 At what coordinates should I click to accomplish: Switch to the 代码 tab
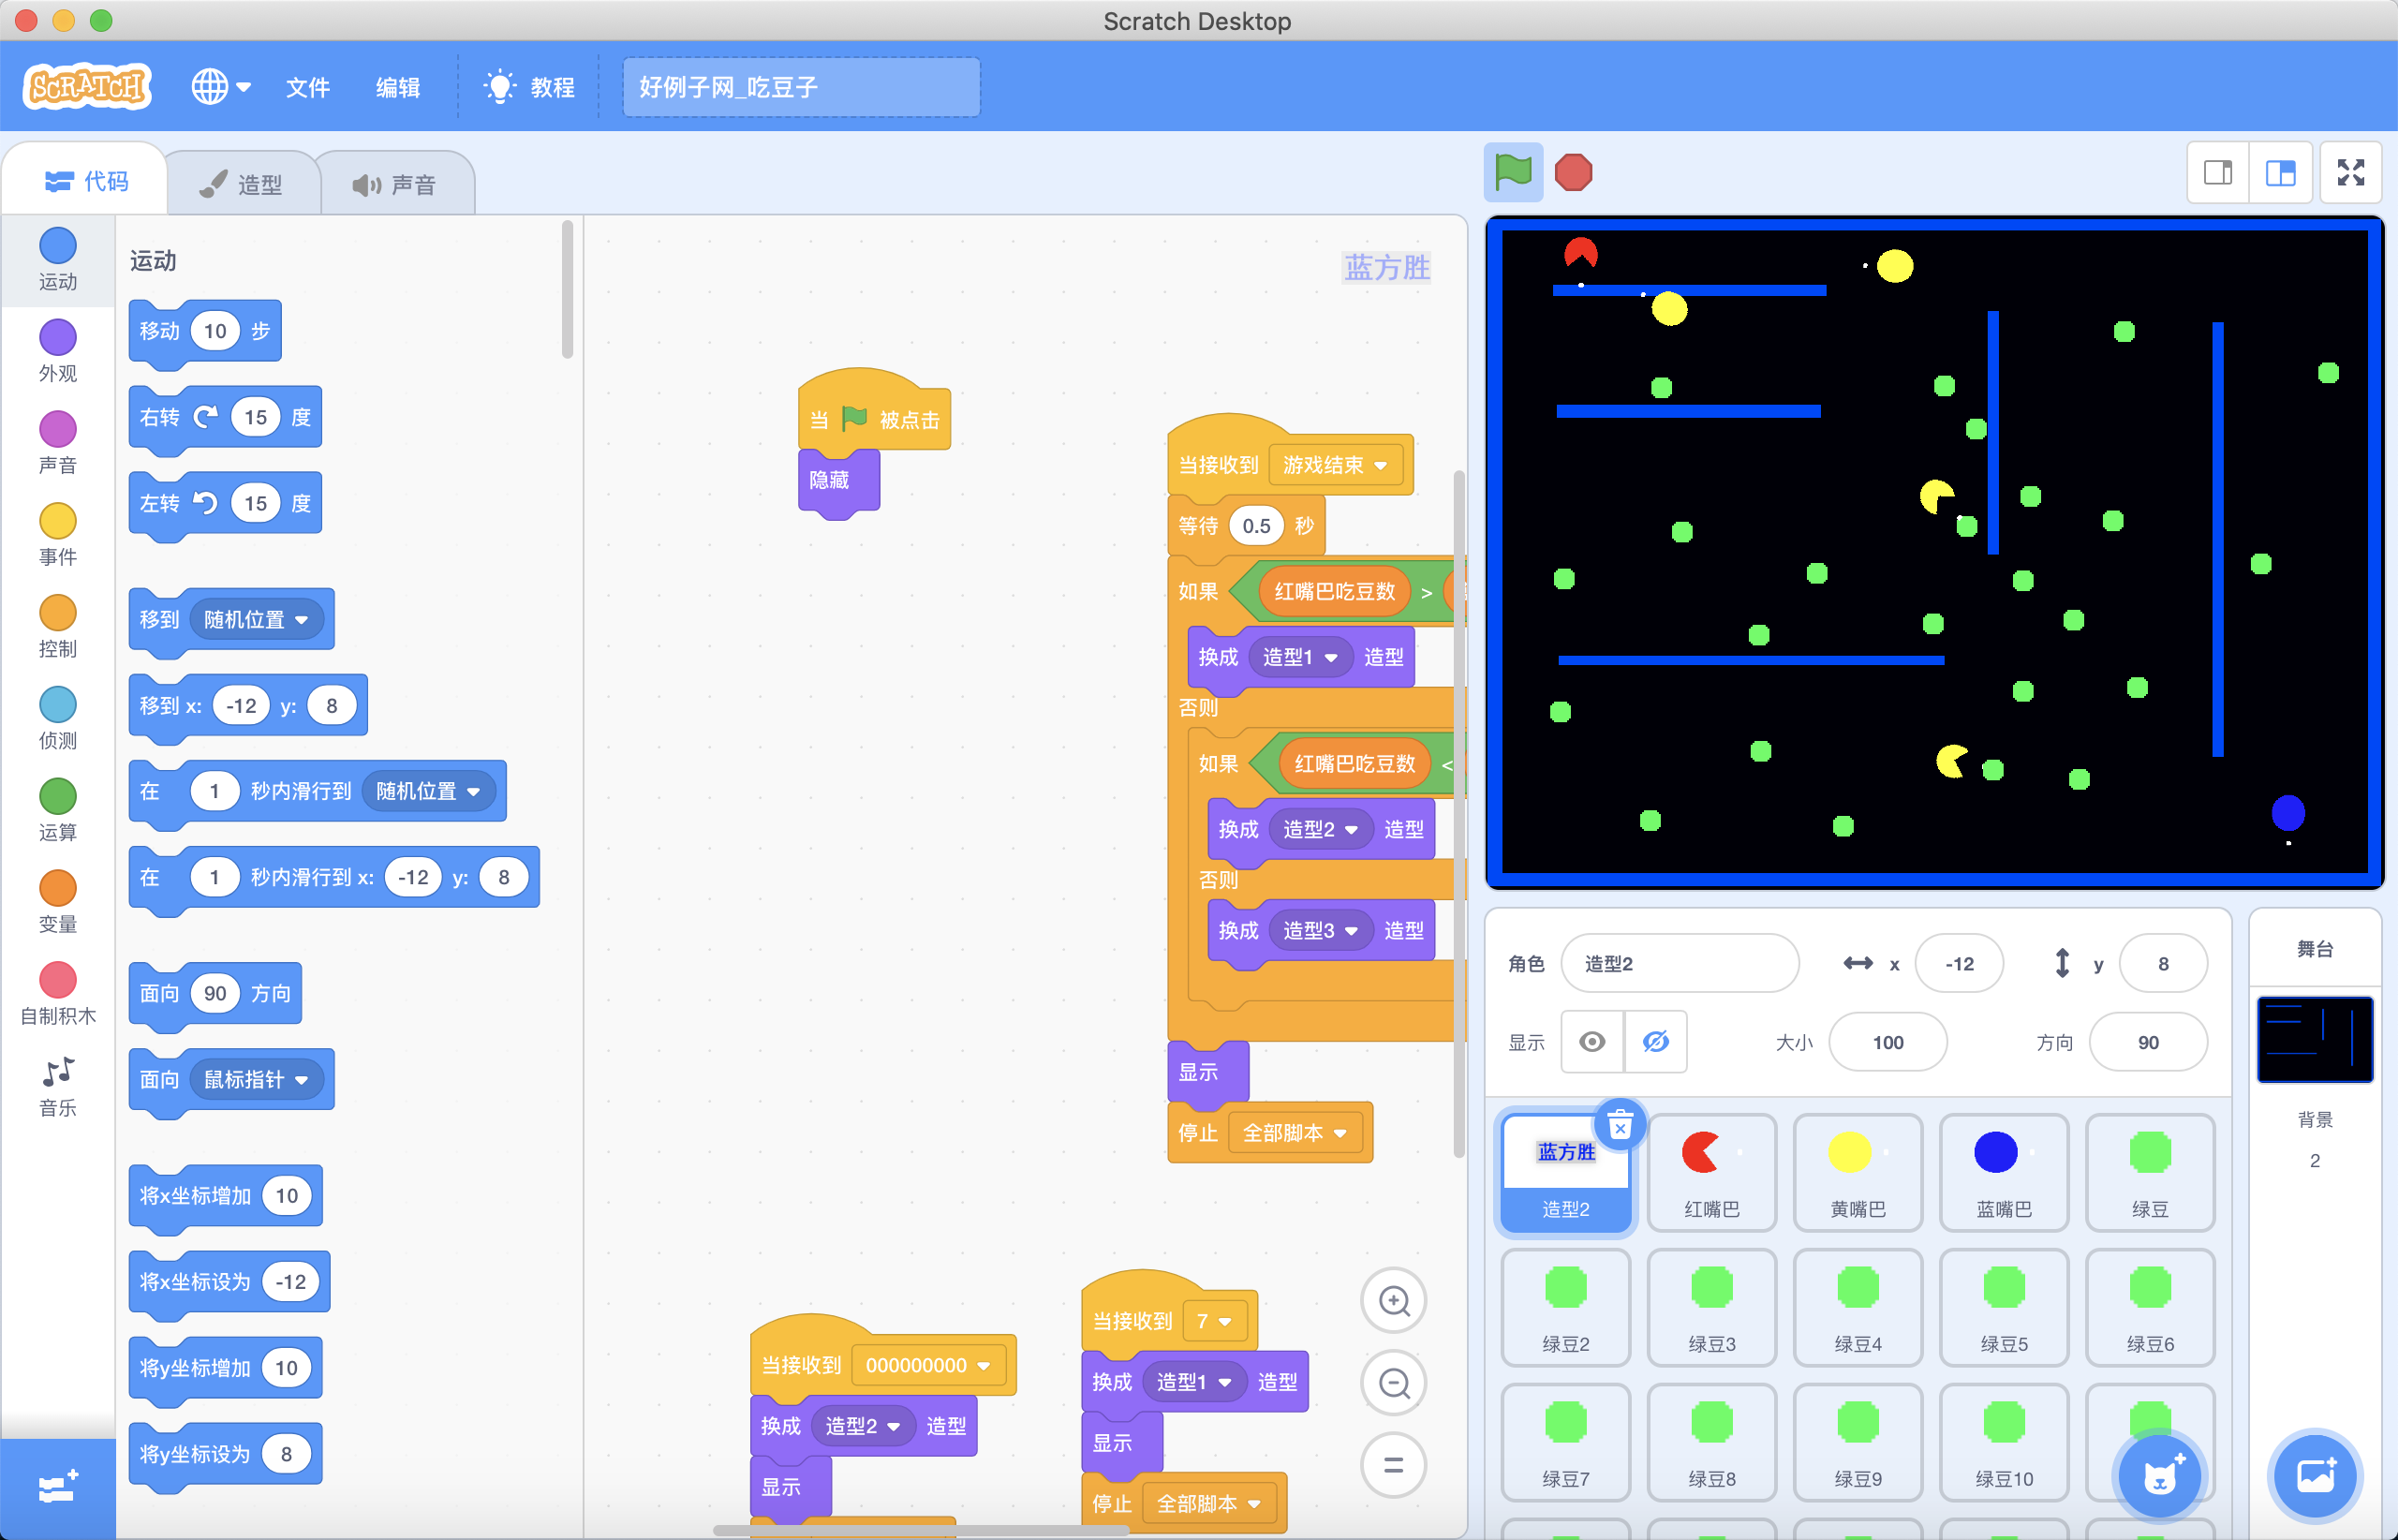coord(86,181)
